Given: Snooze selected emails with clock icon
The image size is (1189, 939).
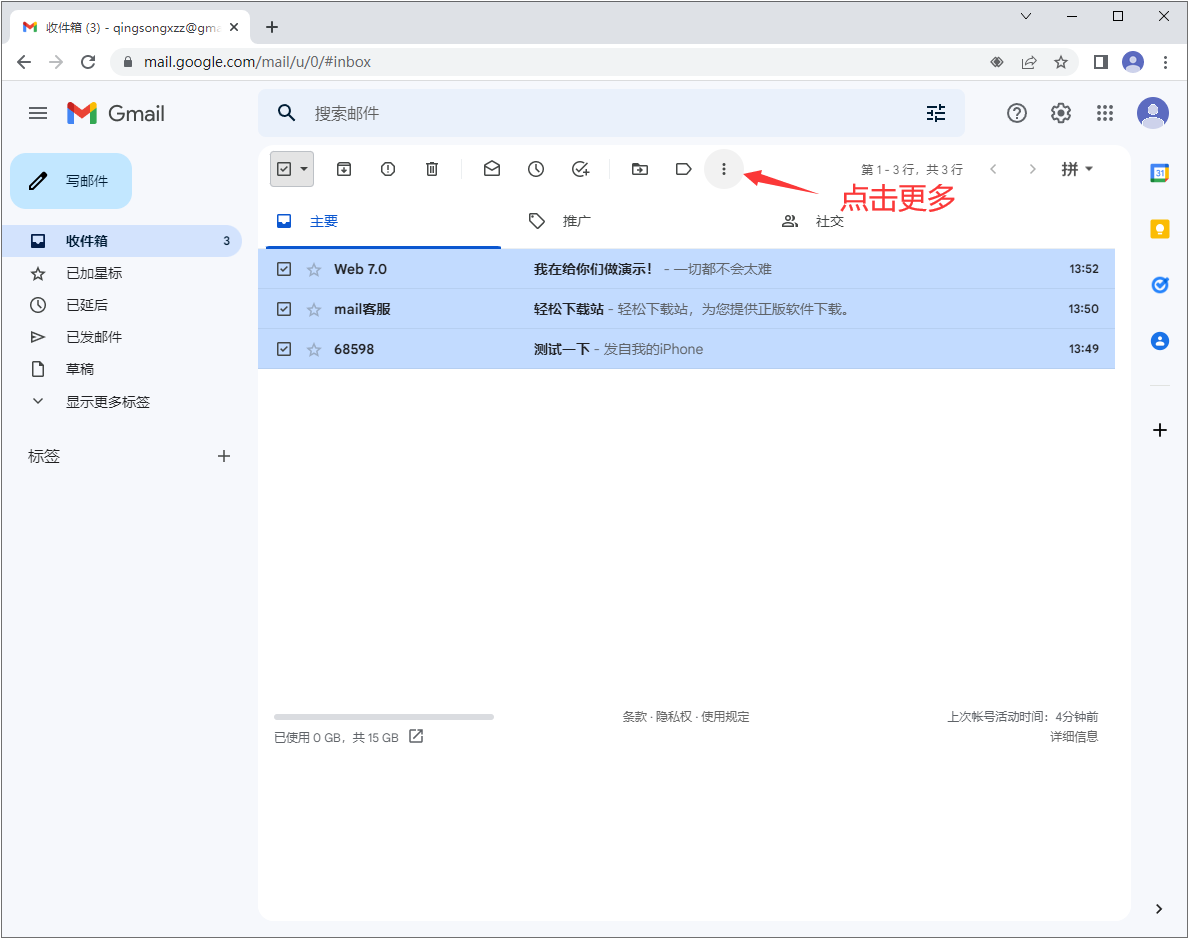Looking at the screenshot, I should point(535,169).
